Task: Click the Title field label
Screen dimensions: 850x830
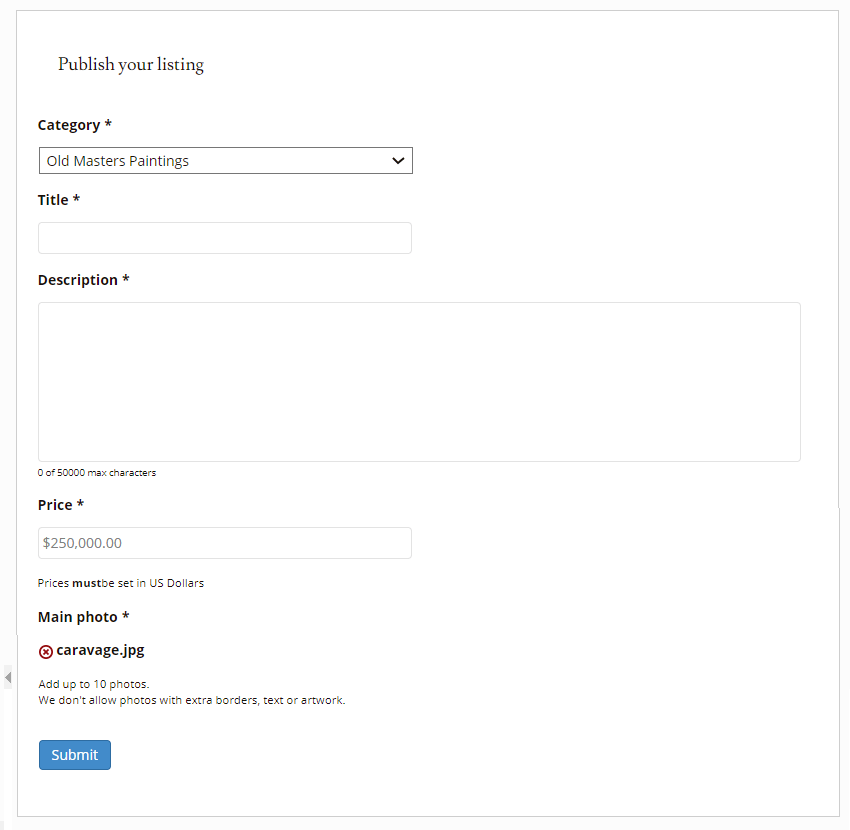Action: point(58,200)
